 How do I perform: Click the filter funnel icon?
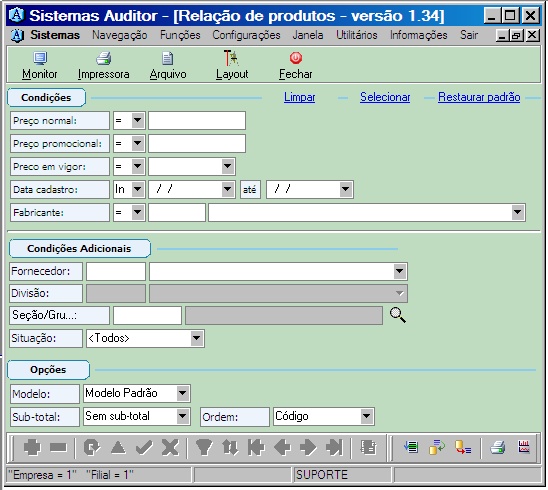pyautogui.click(x=204, y=447)
